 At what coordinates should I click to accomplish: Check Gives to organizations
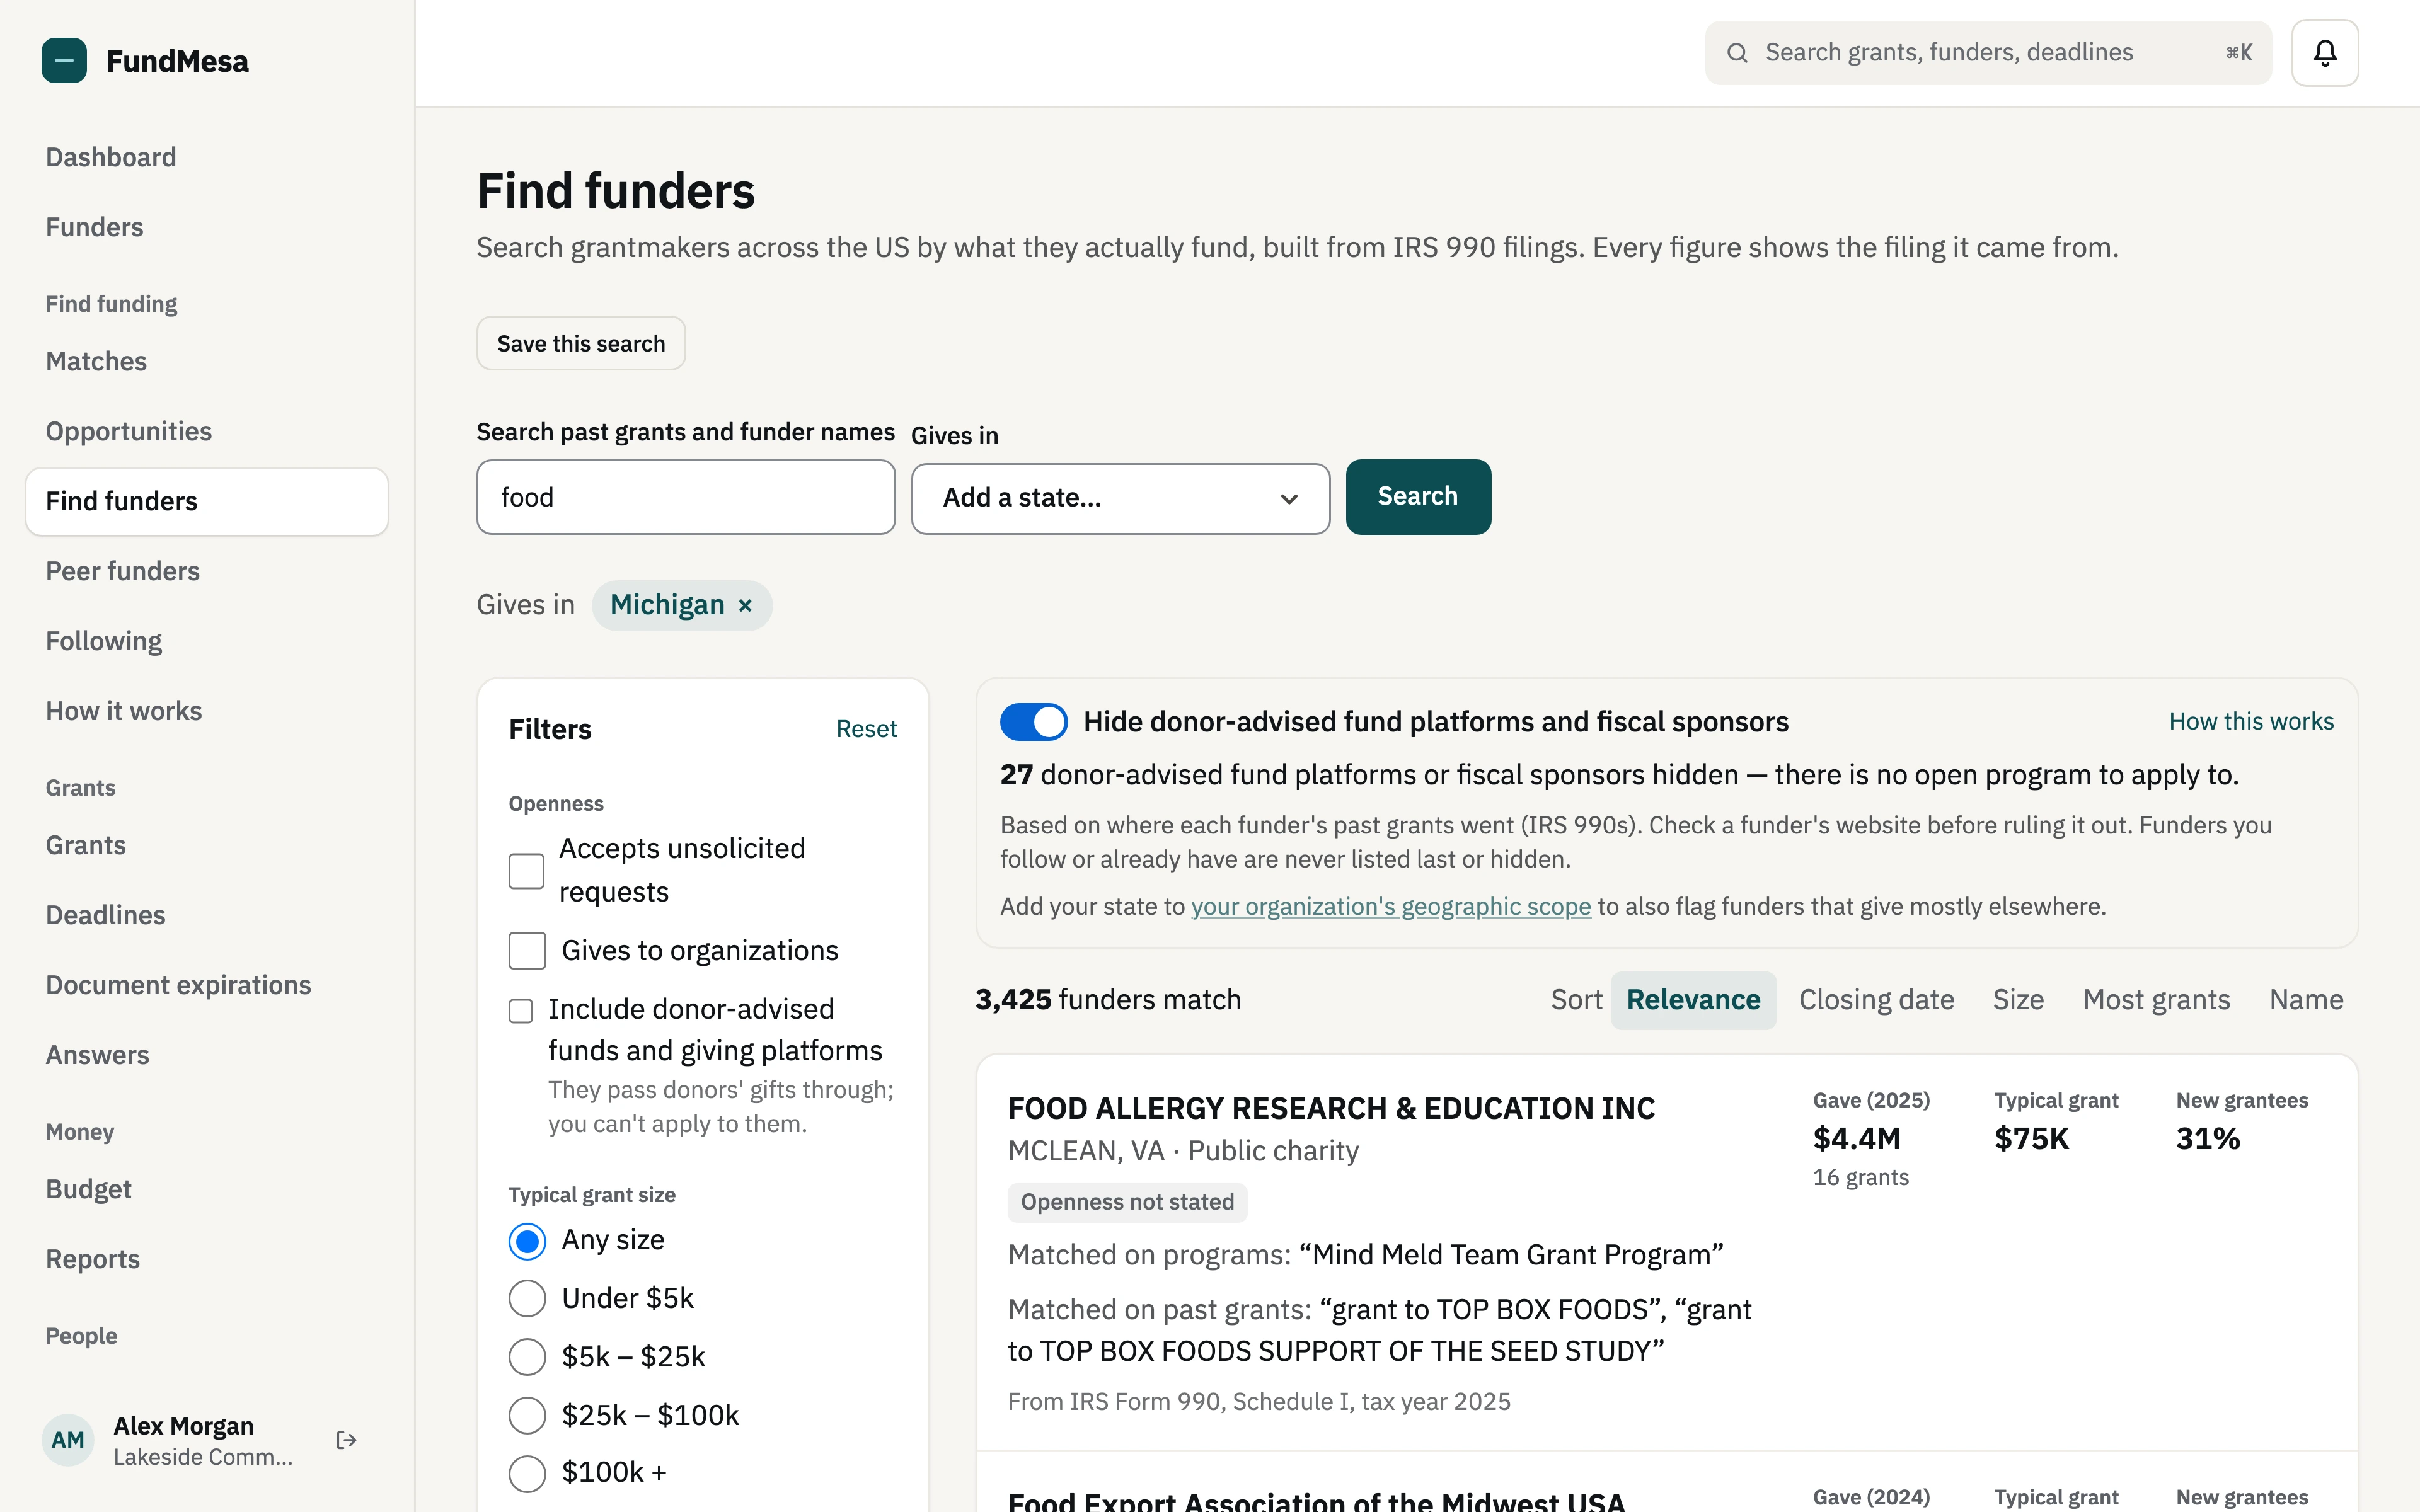tap(527, 951)
